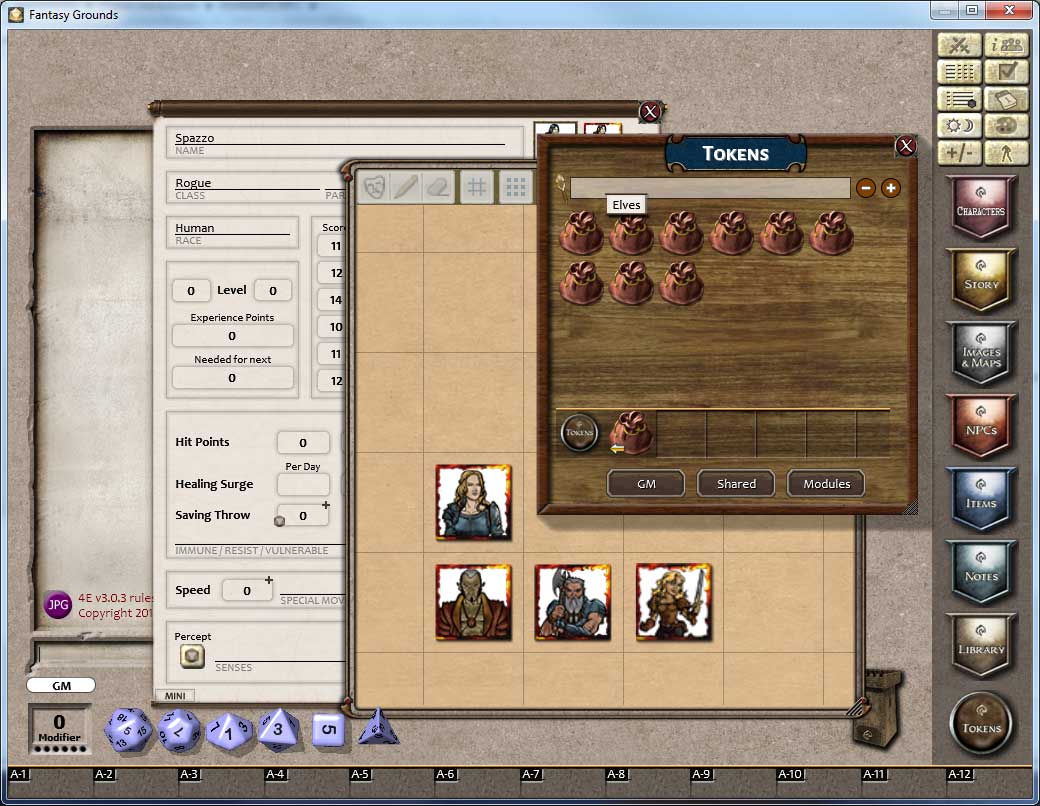Click the day/night lighting icon
Image resolution: width=1040 pixels, height=806 pixels.
[x=960, y=127]
